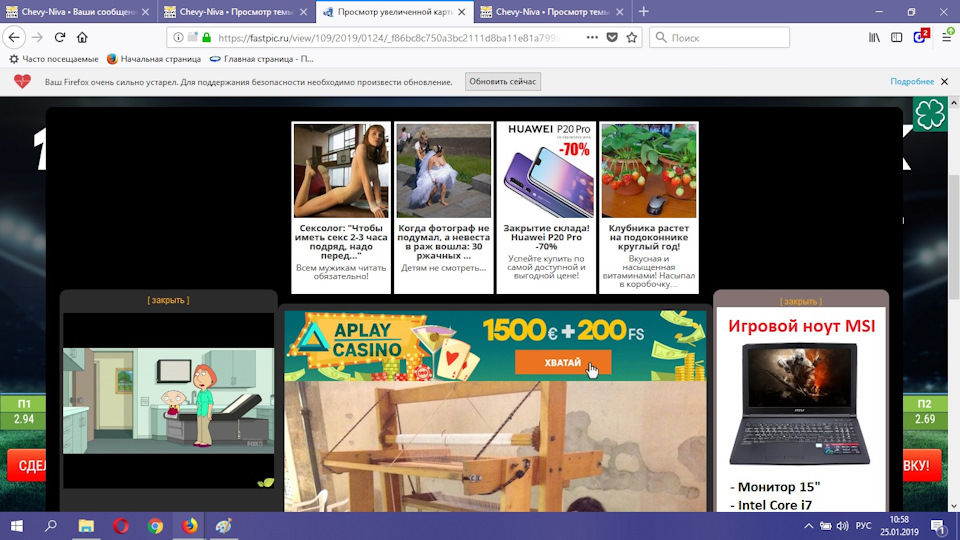The height and width of the screenshot is (540, 960).
Task: Select the 'Просмотр увеличенной карт' tab
Action: click(x=395, y=12)
